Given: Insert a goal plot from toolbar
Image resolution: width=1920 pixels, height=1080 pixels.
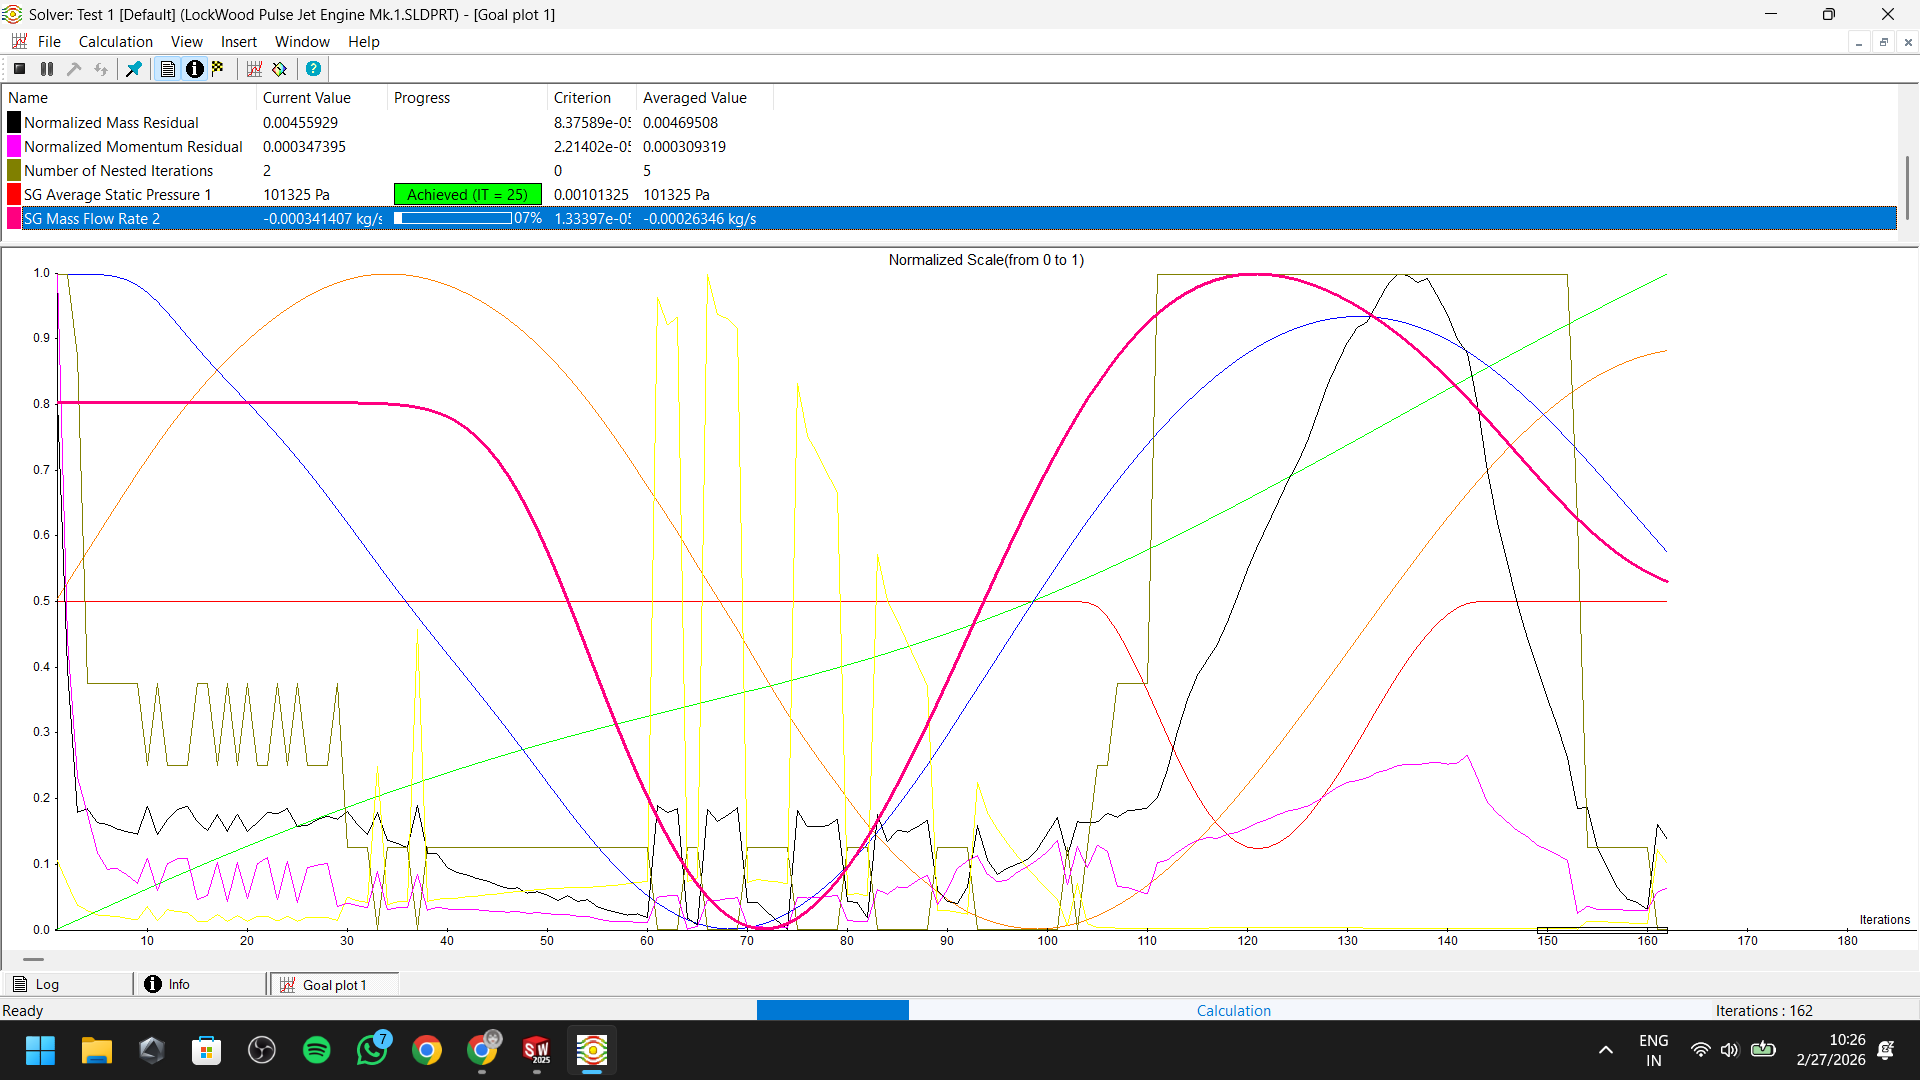Looking at the screenshot, I should pos(254,69).
